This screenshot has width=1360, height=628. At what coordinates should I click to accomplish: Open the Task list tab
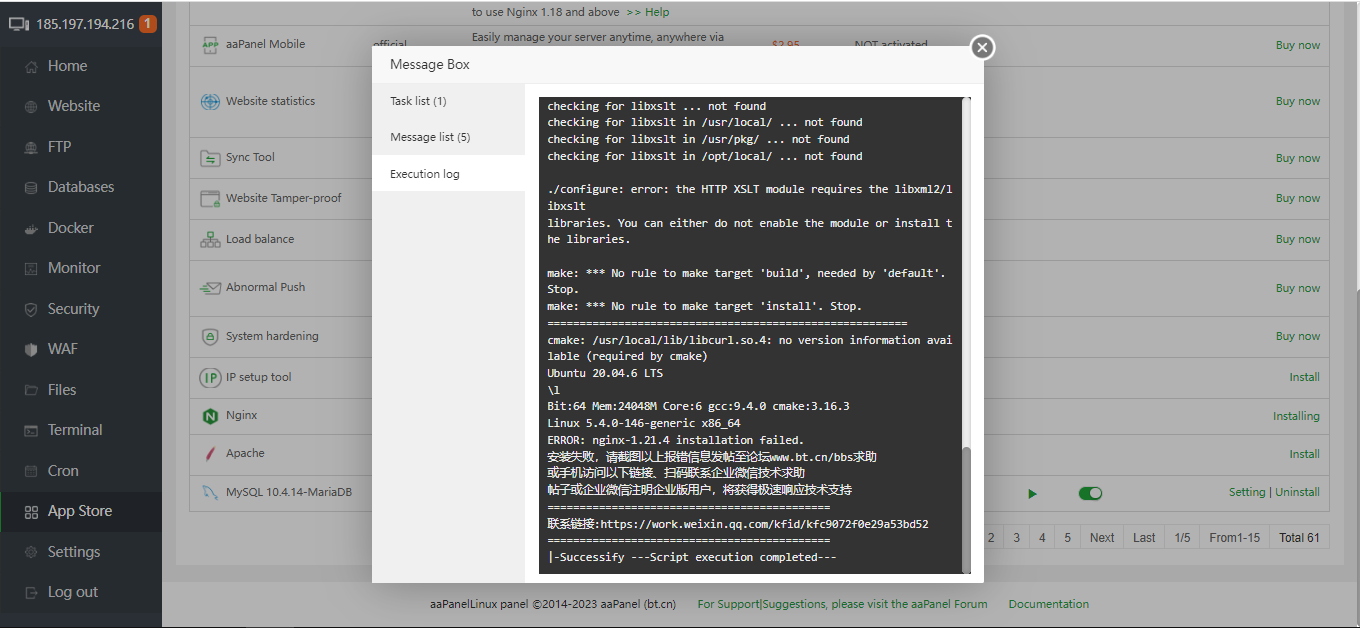coord(418,101)
